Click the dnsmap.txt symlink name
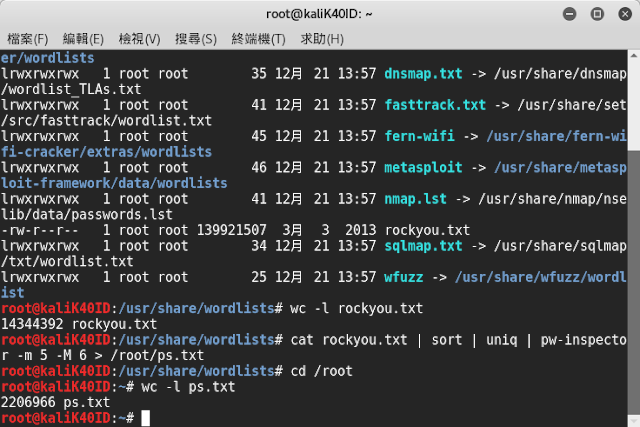The width and height of the screenshot is (640, 427). (423, 74)
